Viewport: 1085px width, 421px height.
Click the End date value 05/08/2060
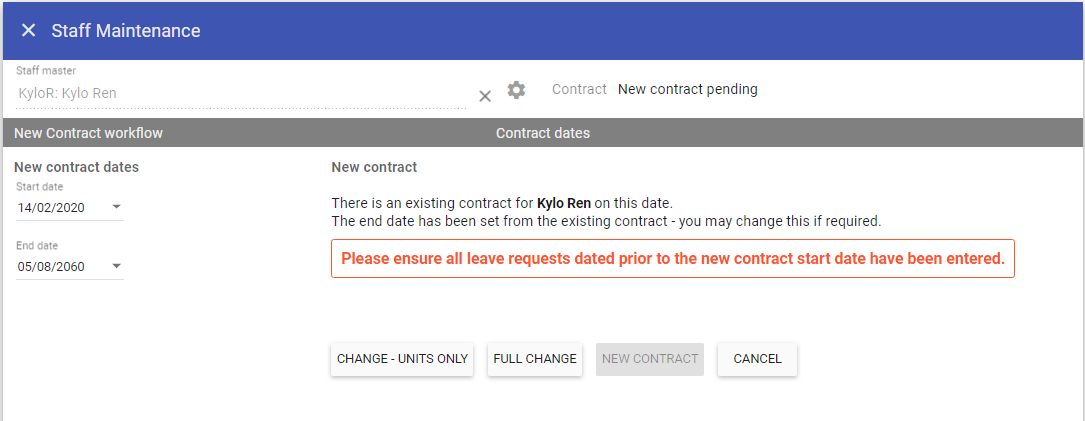52,267
